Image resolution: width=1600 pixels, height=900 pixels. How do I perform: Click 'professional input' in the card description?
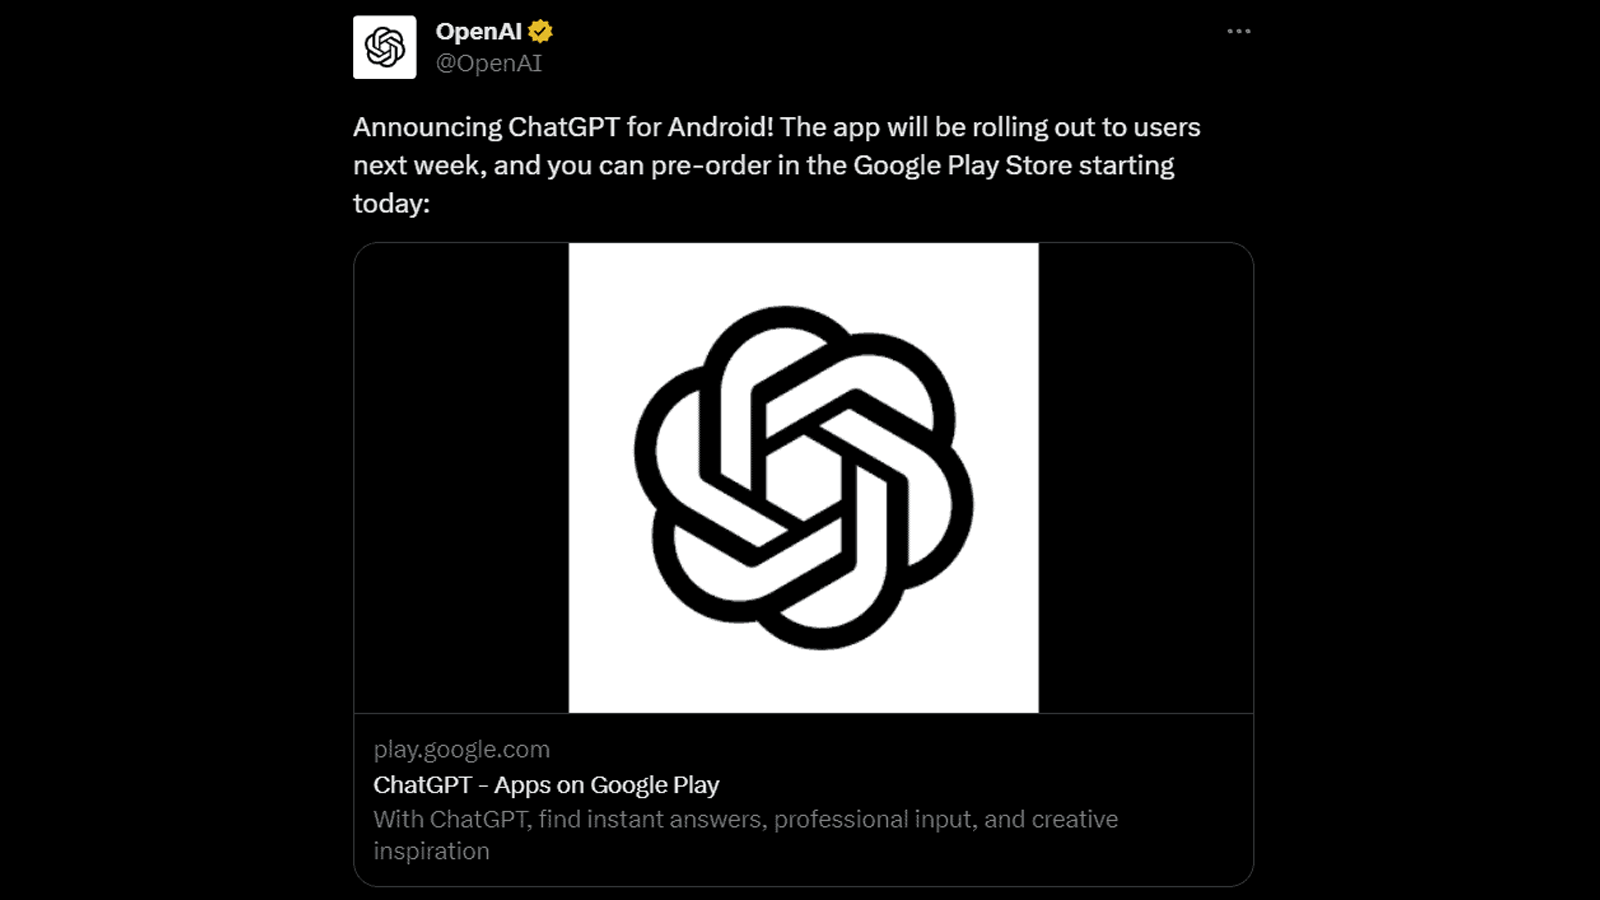875,819
